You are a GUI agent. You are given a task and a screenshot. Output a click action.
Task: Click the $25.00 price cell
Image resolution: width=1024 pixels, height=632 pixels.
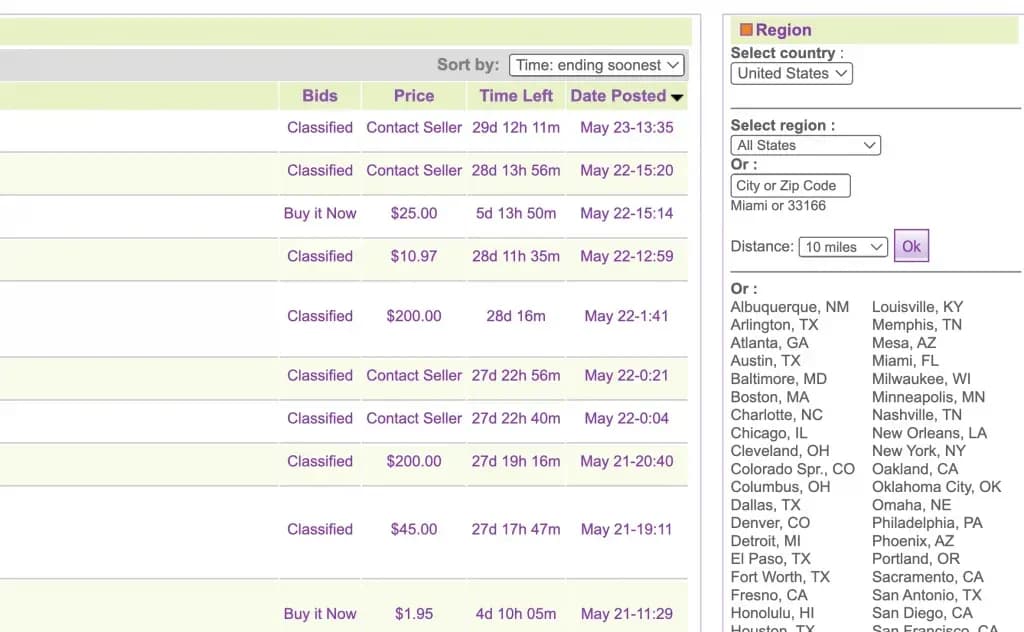pyautogui.click(x=413, y=213)
